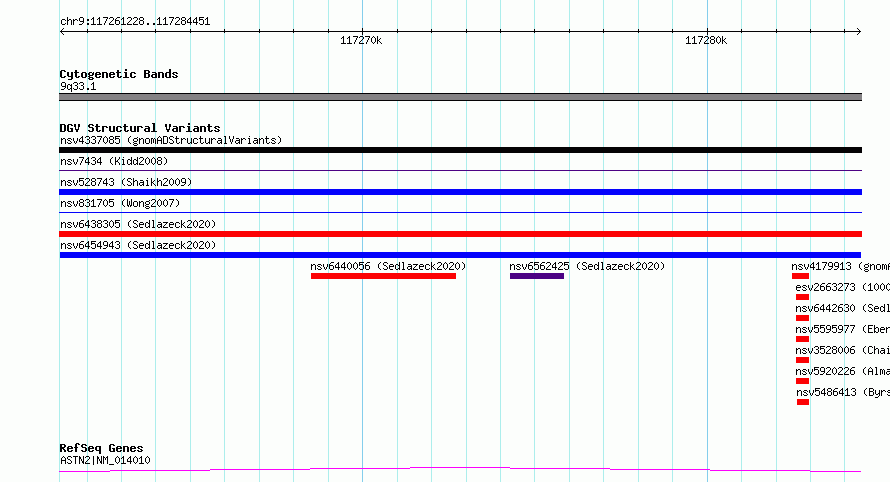Click the gray 9q33.1 cytogenetic band bar
The height and width of the screenshot is (482, 890).
[460, 97]
